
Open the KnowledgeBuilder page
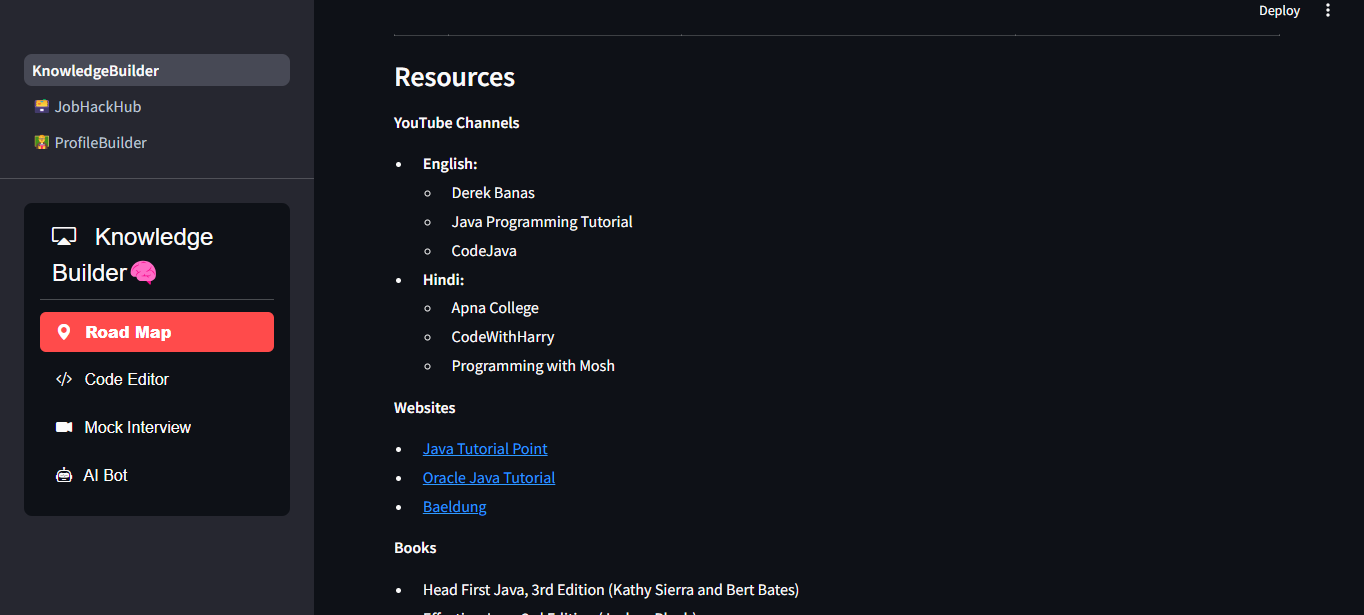[157, 70]
